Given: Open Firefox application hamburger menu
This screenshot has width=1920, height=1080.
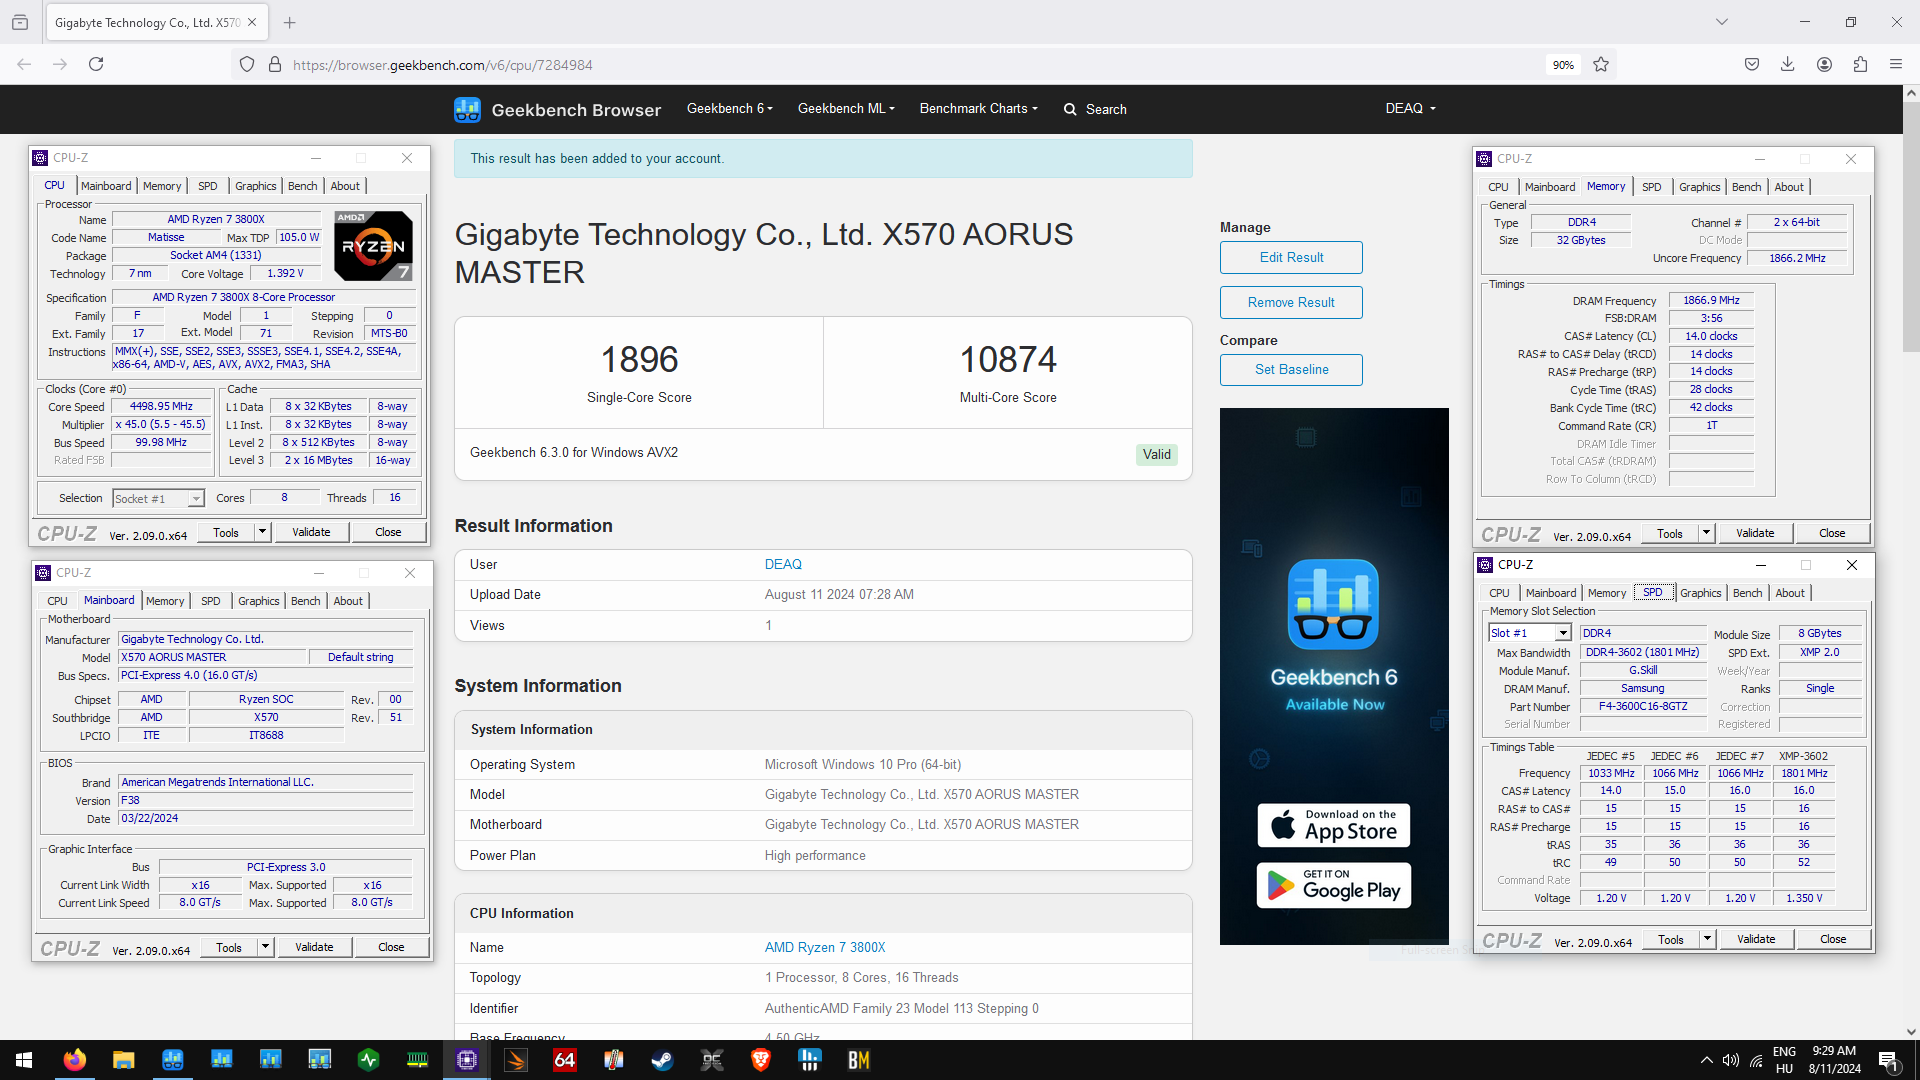Looking at the screenshot, I should pos(1896,64).
